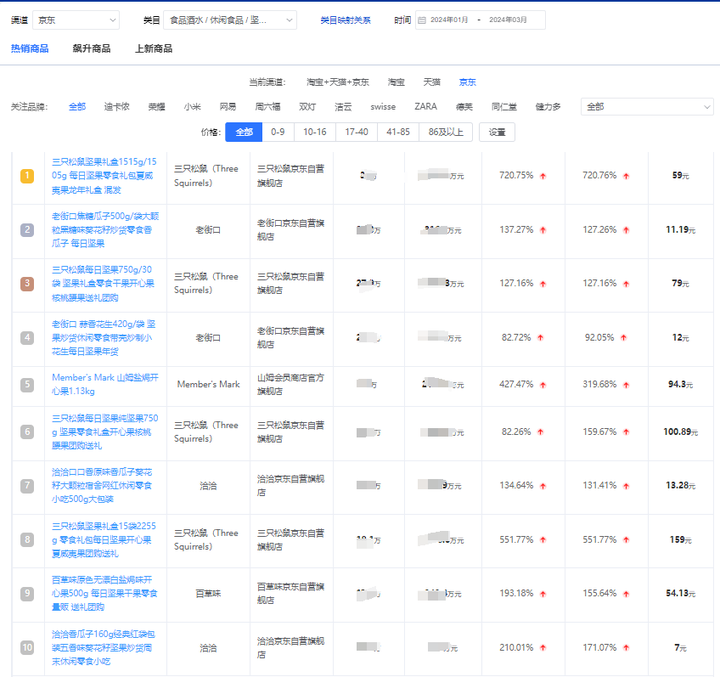Select the 17-40 price range
Image resolution: width=720 pixels, height=677 pixels.
click(356, 132)
